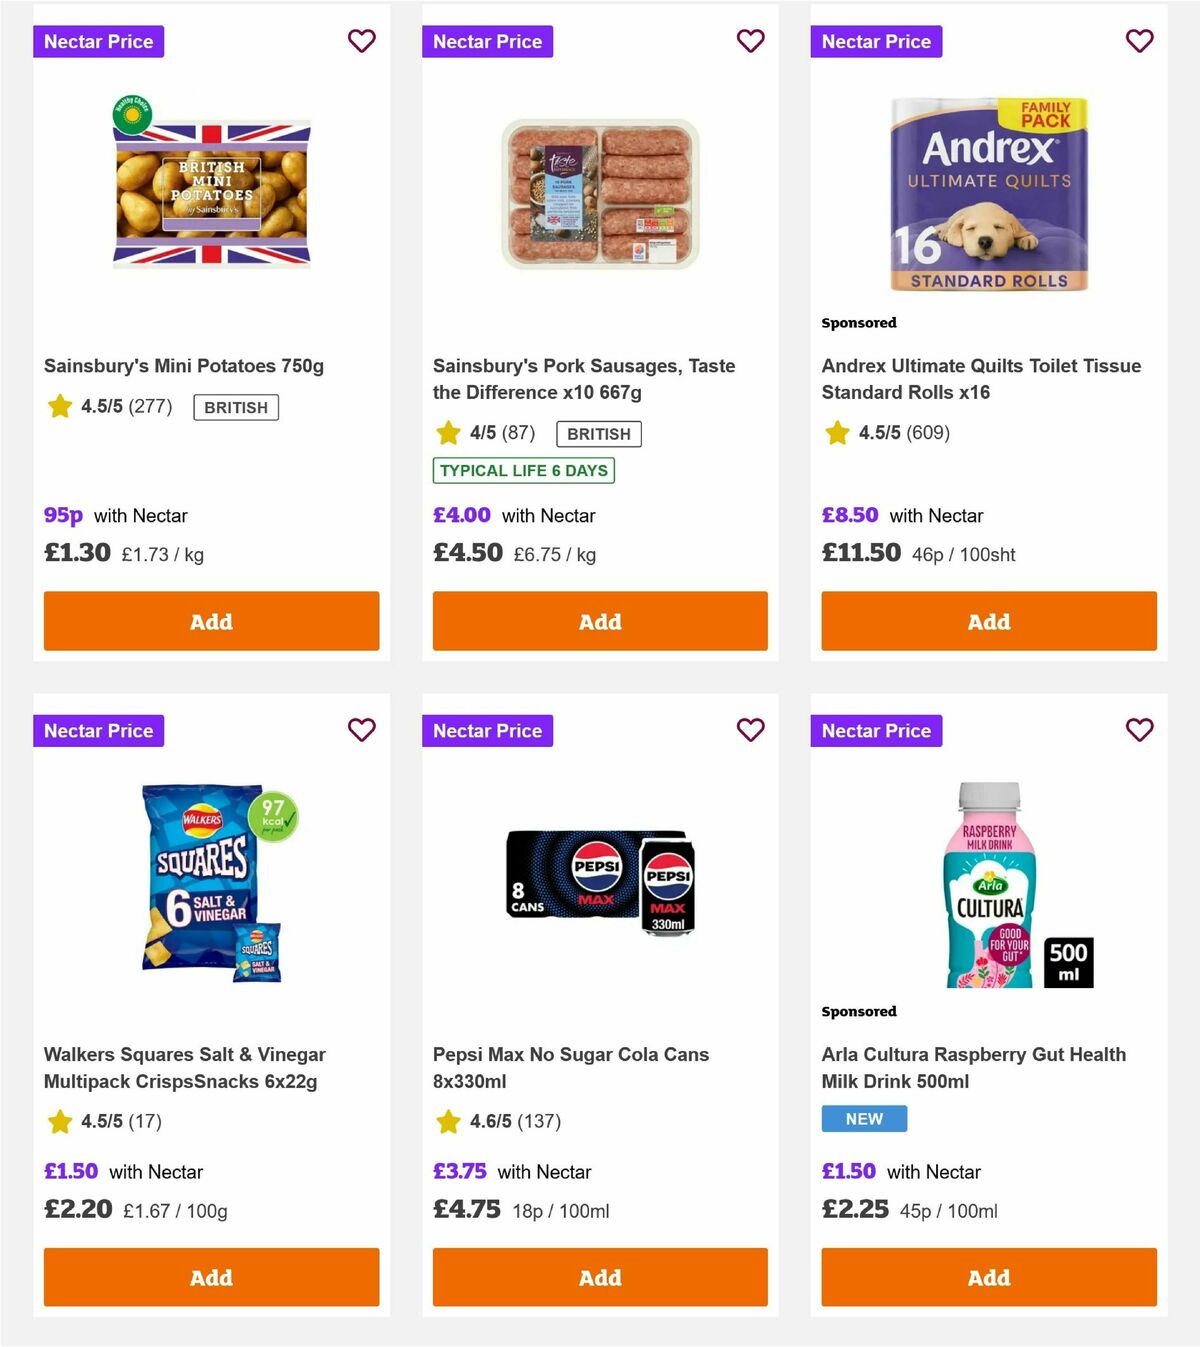Screen dimensions: 1200x1347
Task: Favourite the Andrex Ultimate Quilts toilet tissue
Action: coord(1139,41)
